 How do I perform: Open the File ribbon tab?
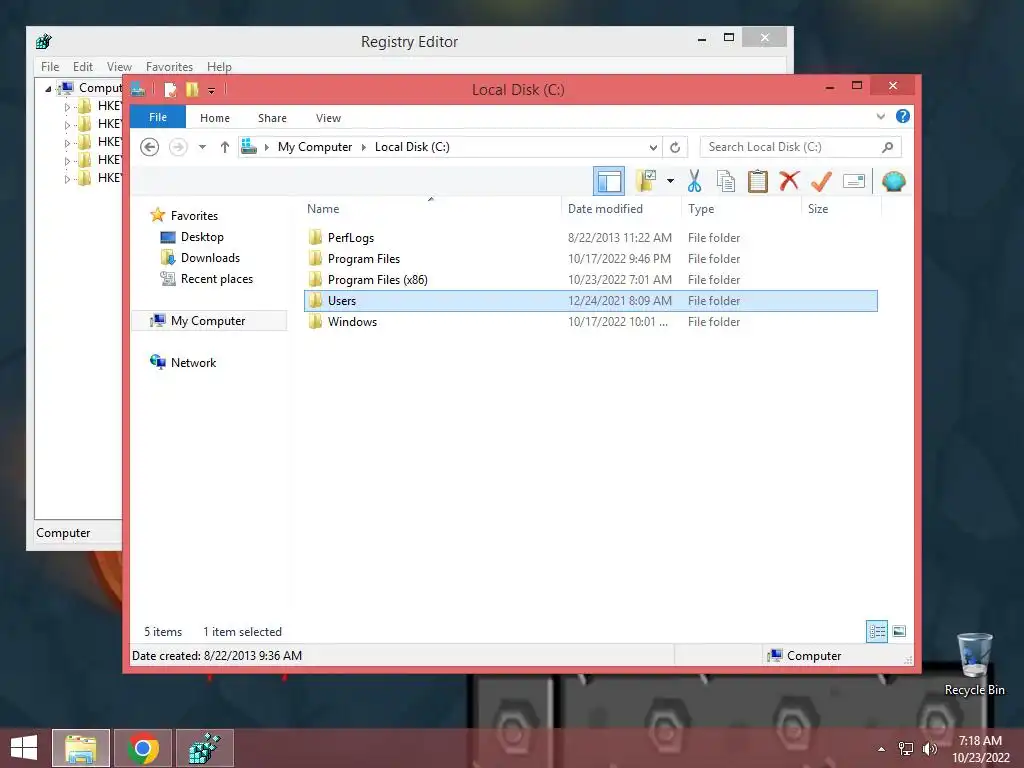pos(158,118)
